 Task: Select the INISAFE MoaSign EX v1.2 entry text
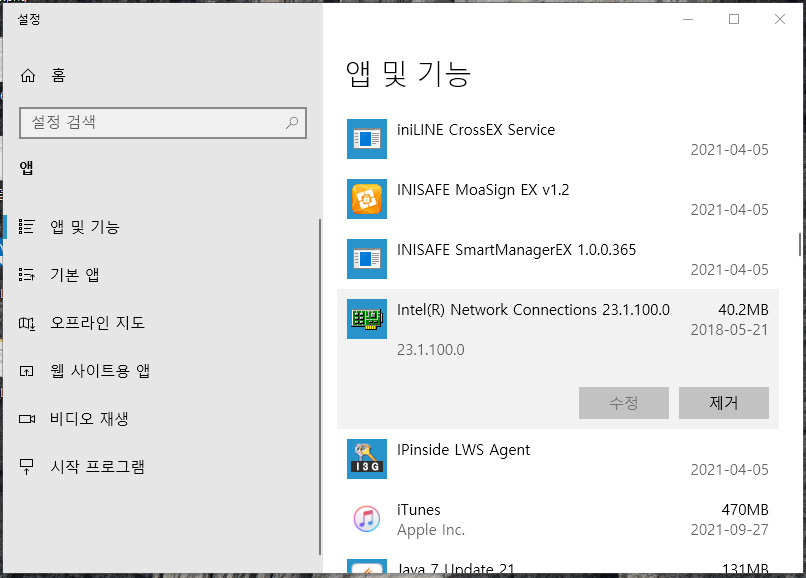click(x=483, y=190)
